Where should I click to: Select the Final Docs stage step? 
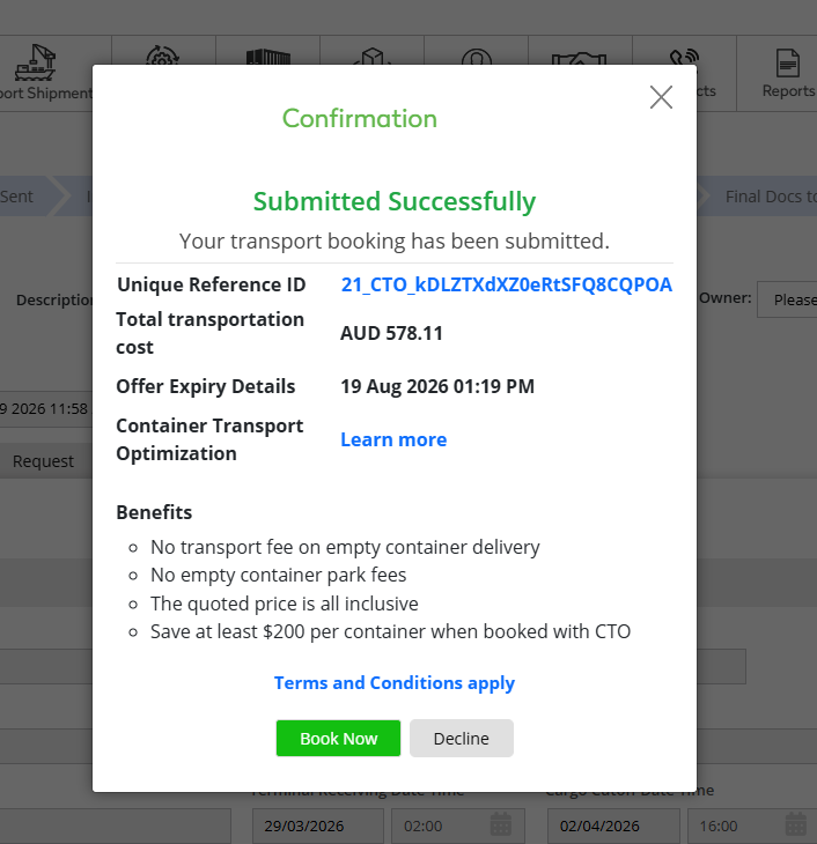(764, 196)
